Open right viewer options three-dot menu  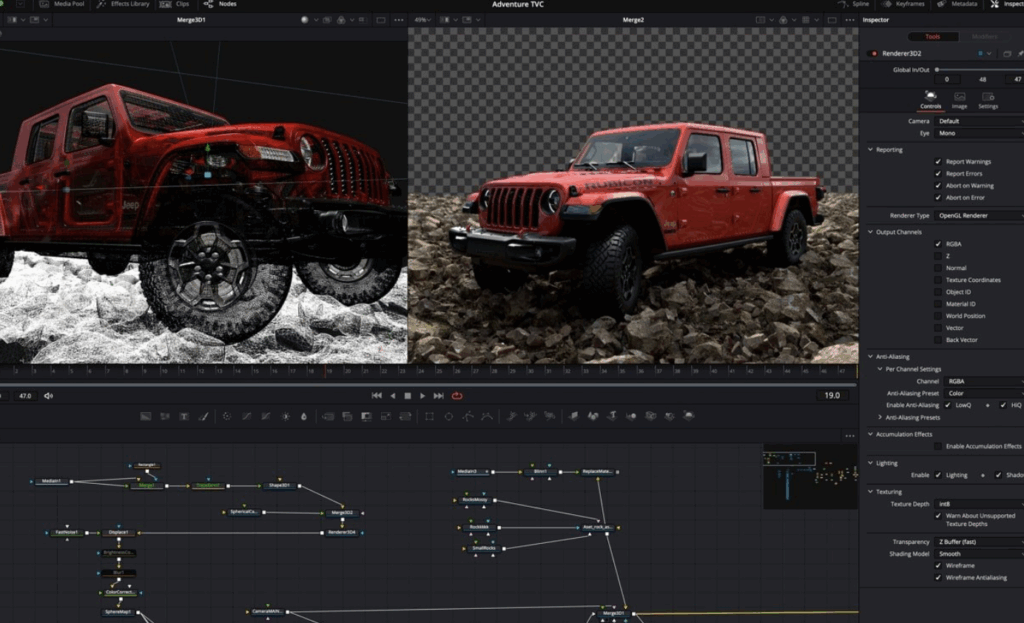click(x=850, y=20)
